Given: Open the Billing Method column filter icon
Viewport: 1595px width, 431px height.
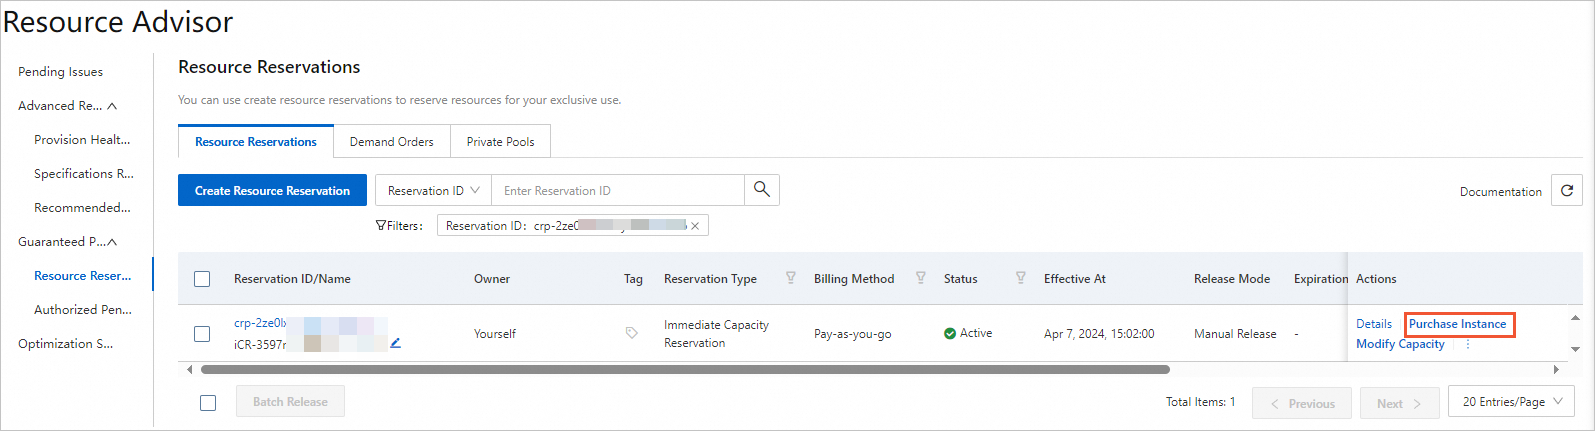Looking at the screenshot, I should [921, 278].
